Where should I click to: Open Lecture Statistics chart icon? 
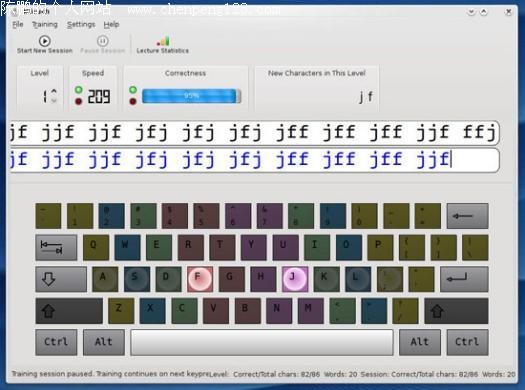(163, 41)
